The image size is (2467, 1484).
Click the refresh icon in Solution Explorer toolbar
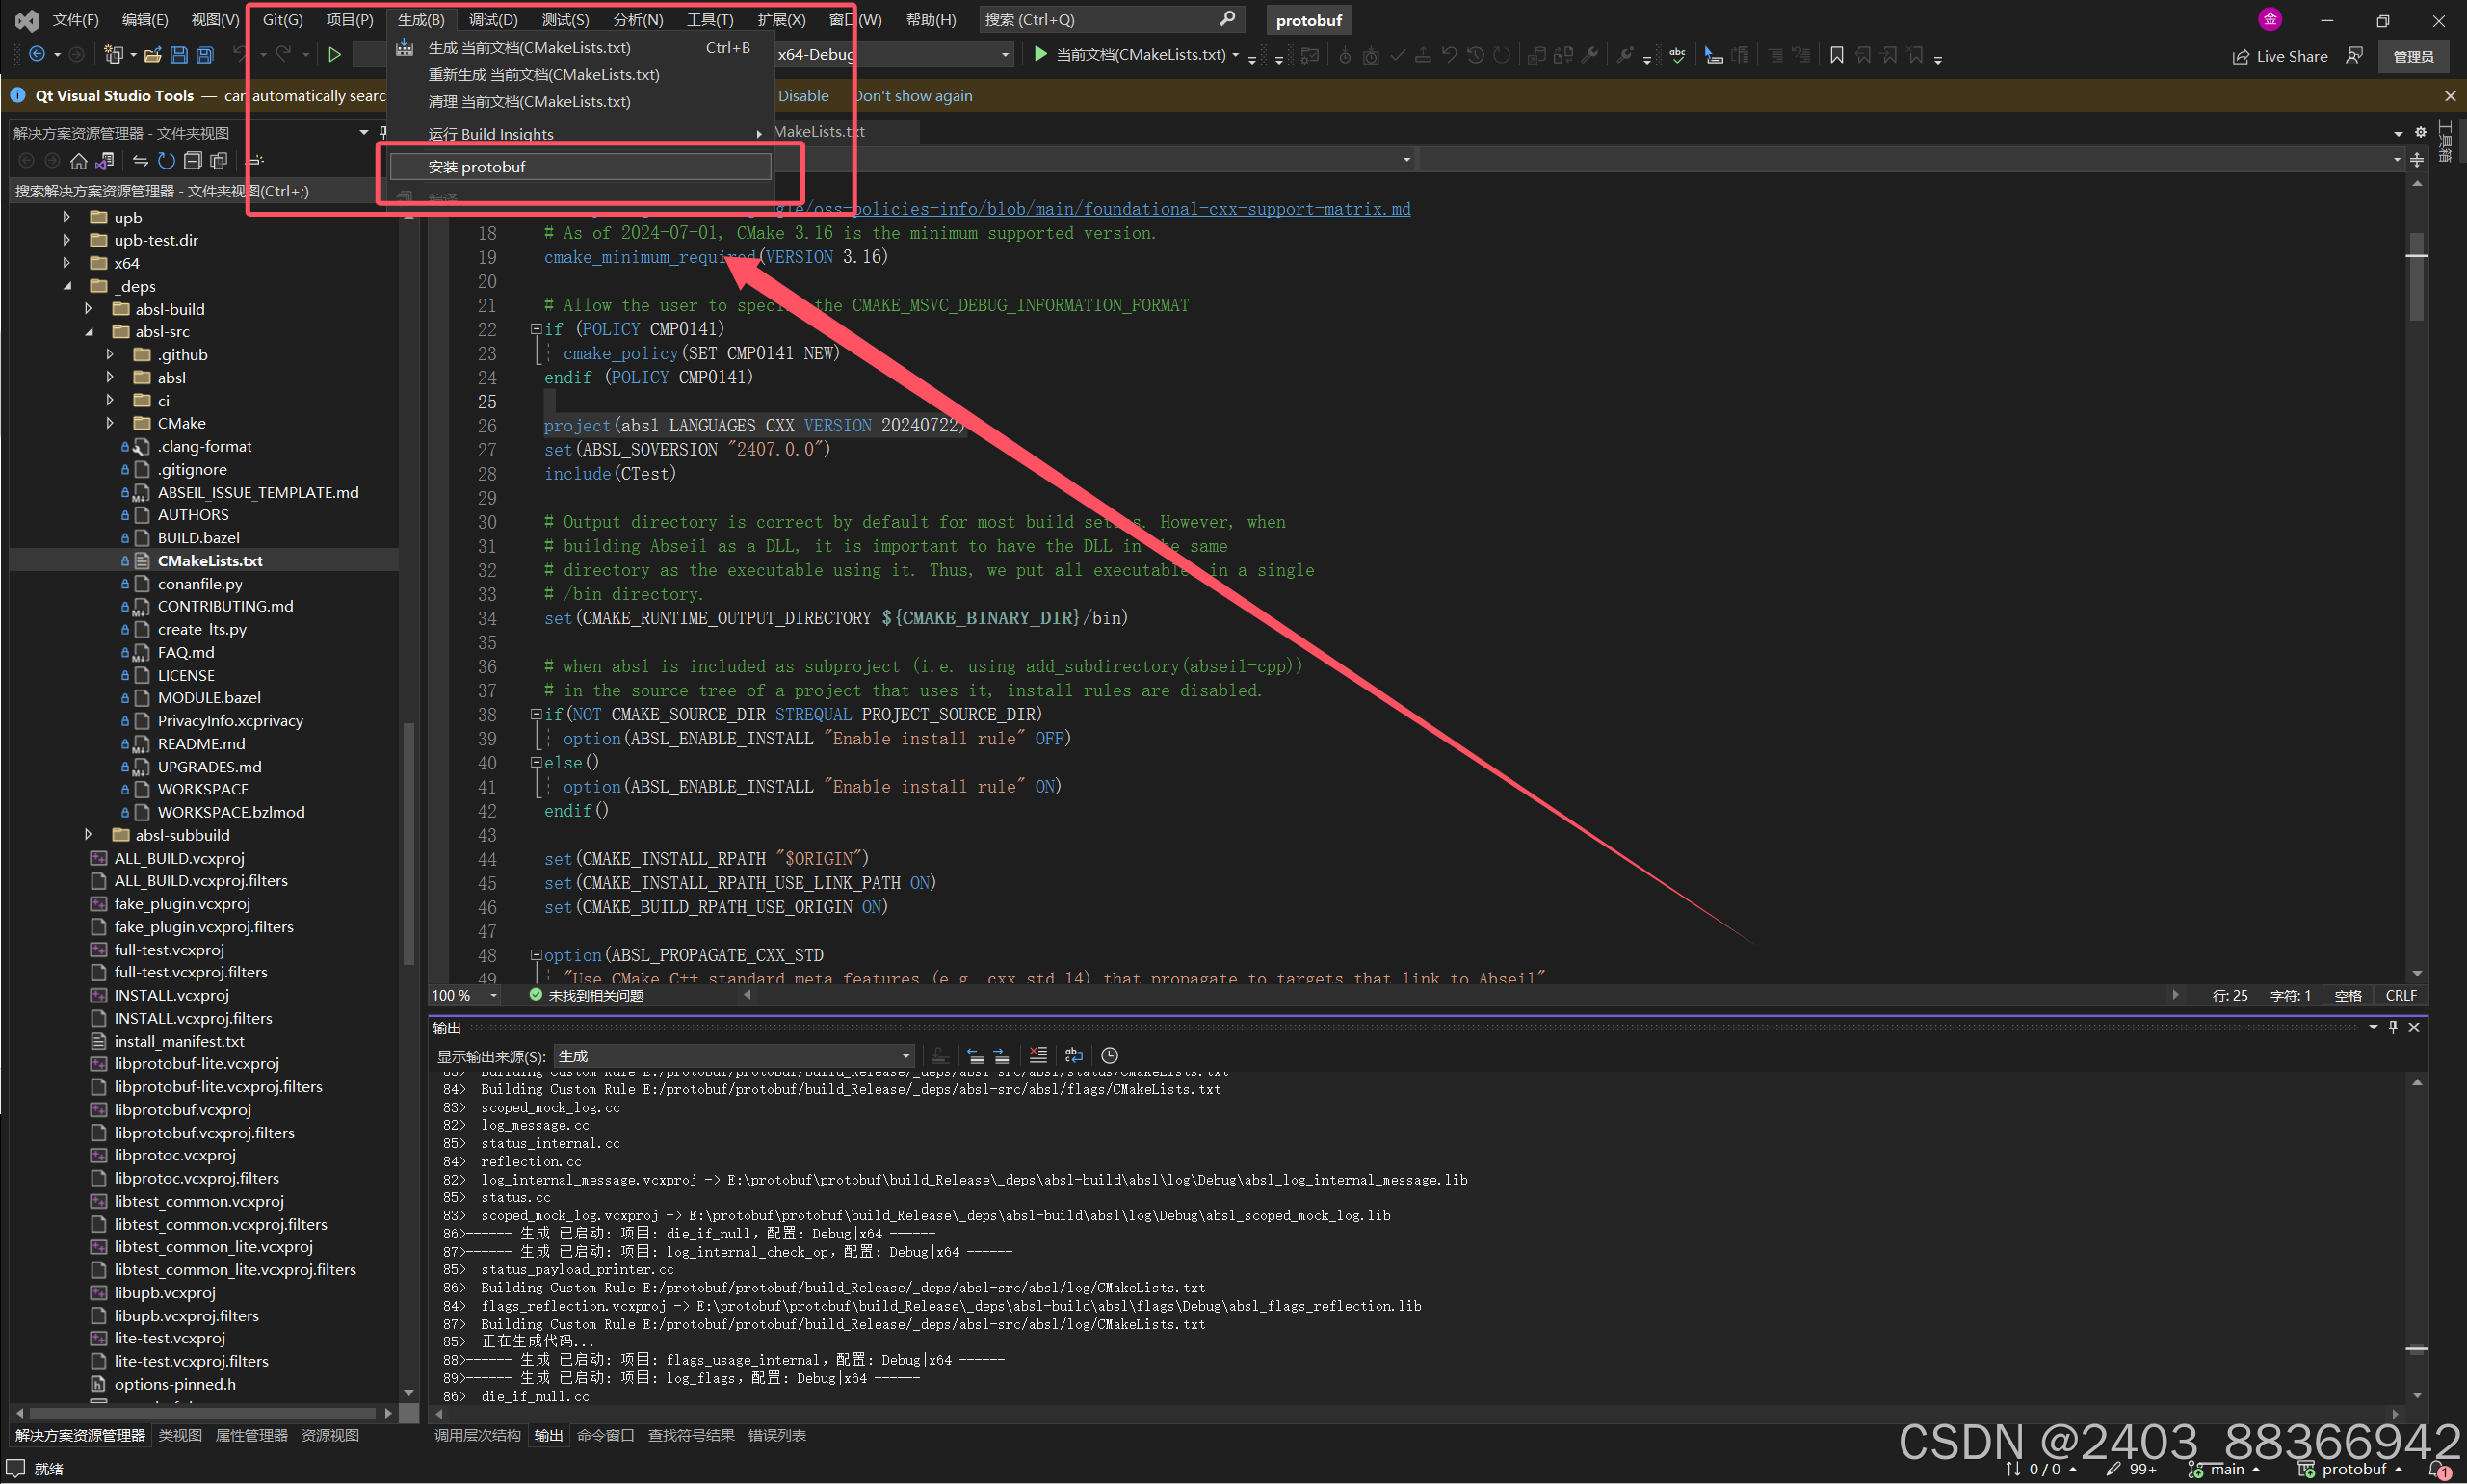tap(166, 160)
